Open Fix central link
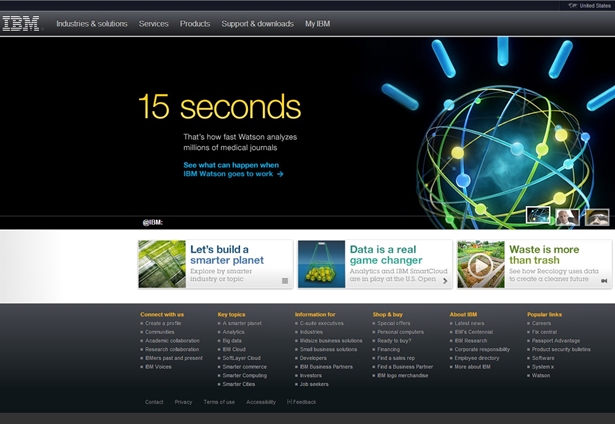Screen dimensions: 615x424 pos(544,332)
